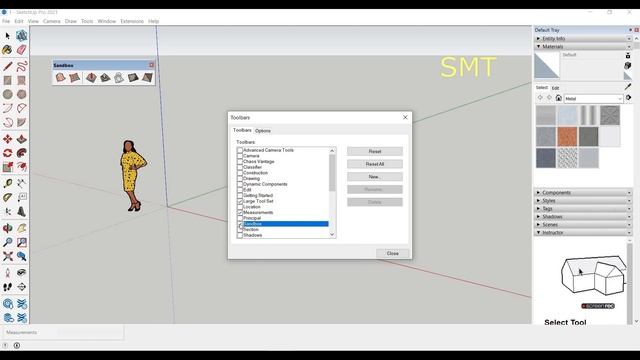The width and height of the screenshot is (640, 360).
Task: Open the Window menu
Action: 107,21
